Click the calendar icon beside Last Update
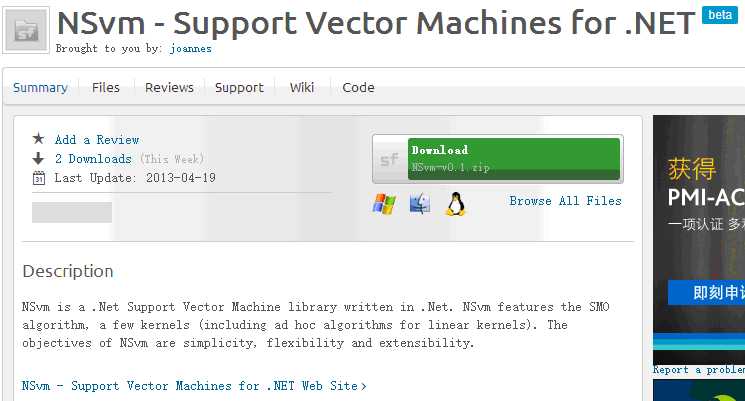The height and width of the screenshot is (401, 745). [38, 178]
